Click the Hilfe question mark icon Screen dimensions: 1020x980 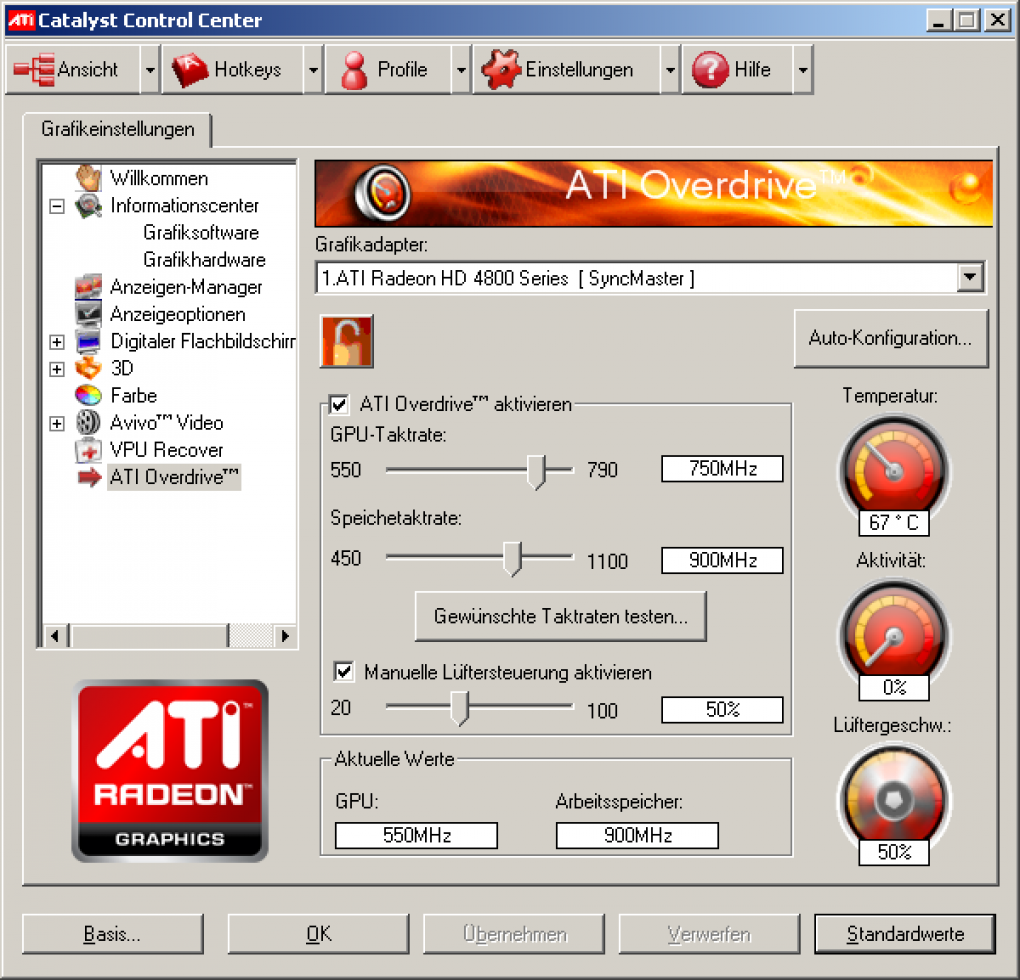point(710,70)
